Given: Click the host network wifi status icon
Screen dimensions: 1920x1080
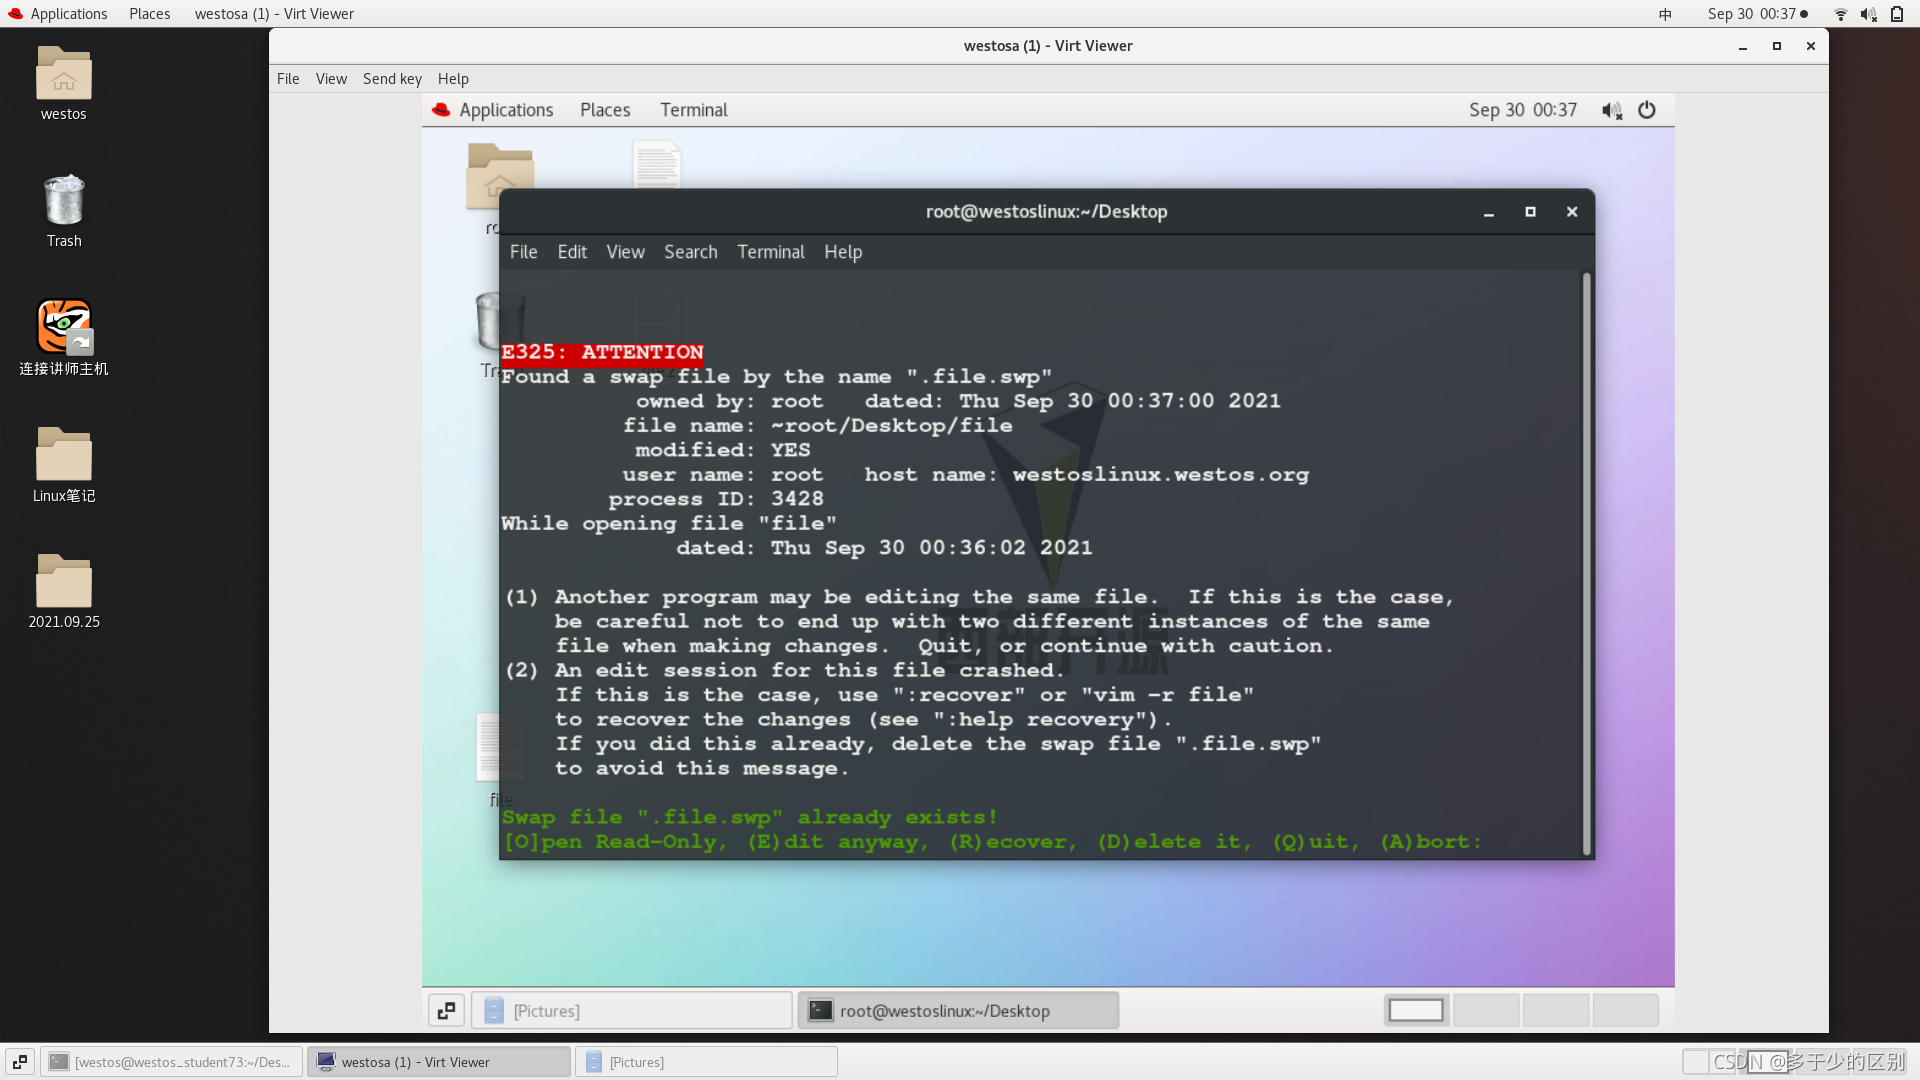Looking at the screenshot, I should [1840, 14].
